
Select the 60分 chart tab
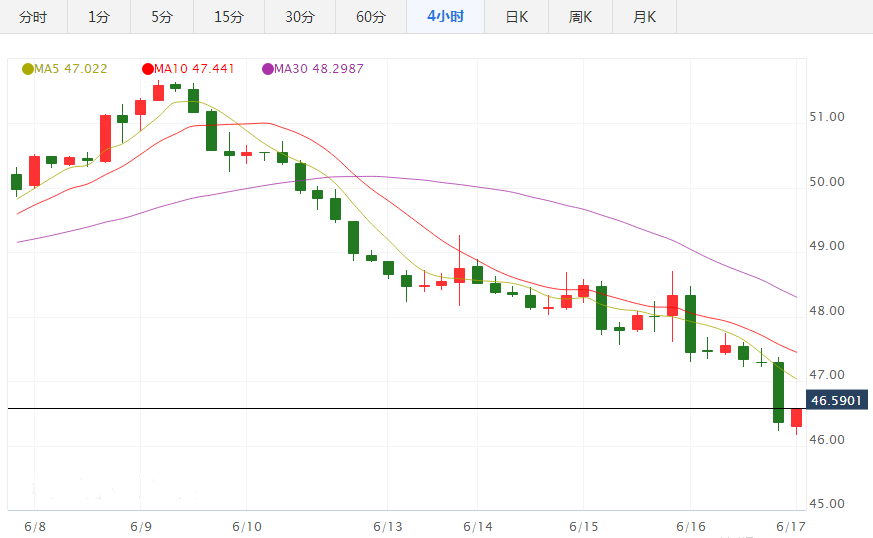coord(370,17)
